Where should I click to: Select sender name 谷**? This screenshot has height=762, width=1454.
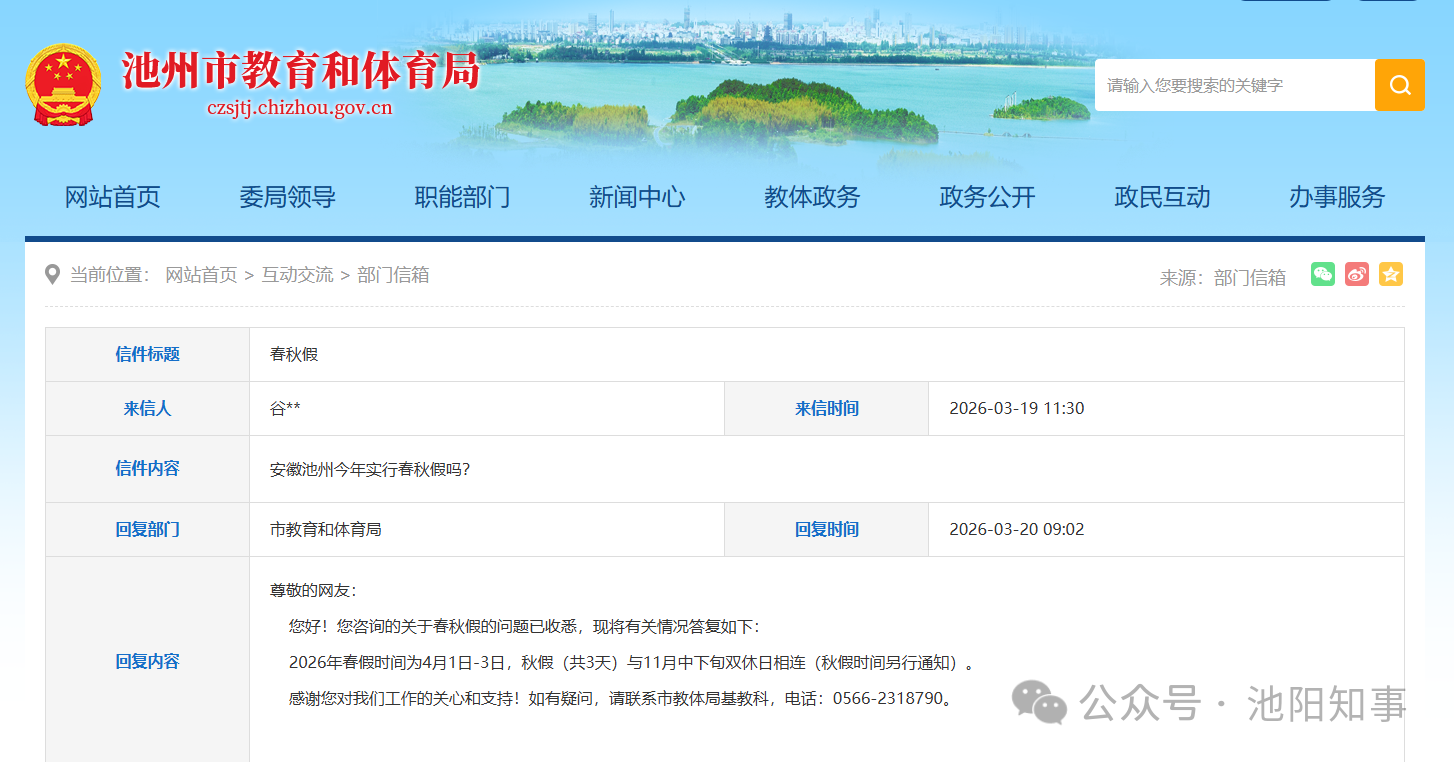(285, 408)
